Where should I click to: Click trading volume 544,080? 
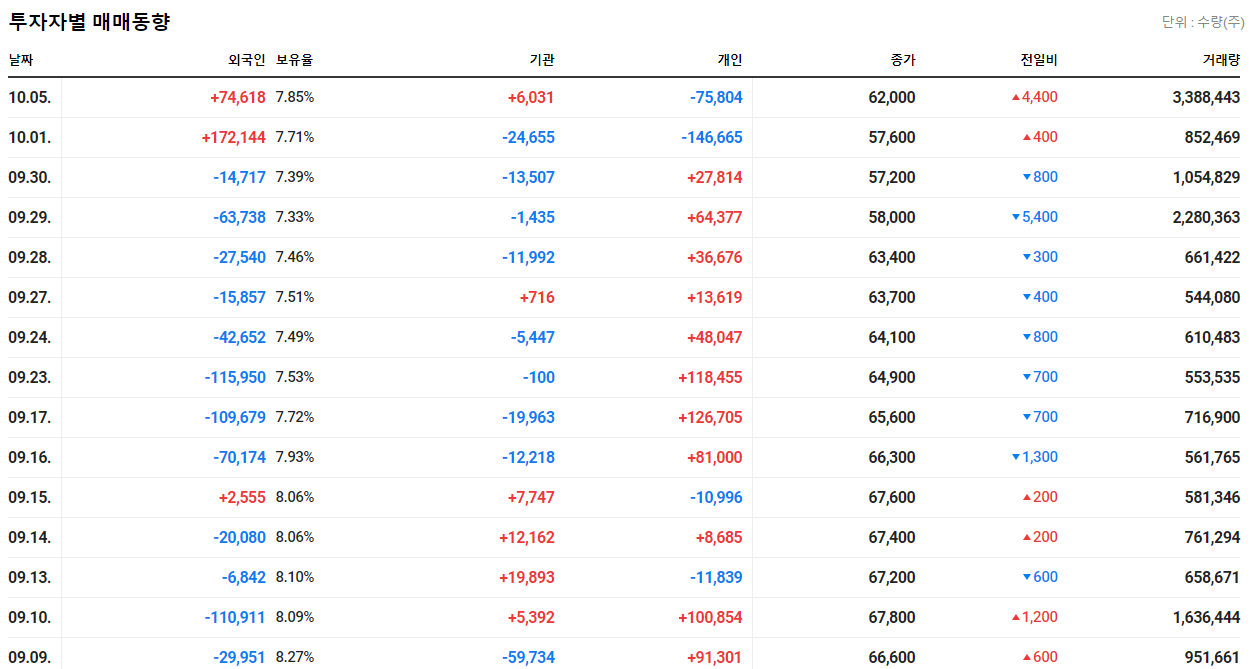point(1212,297)
